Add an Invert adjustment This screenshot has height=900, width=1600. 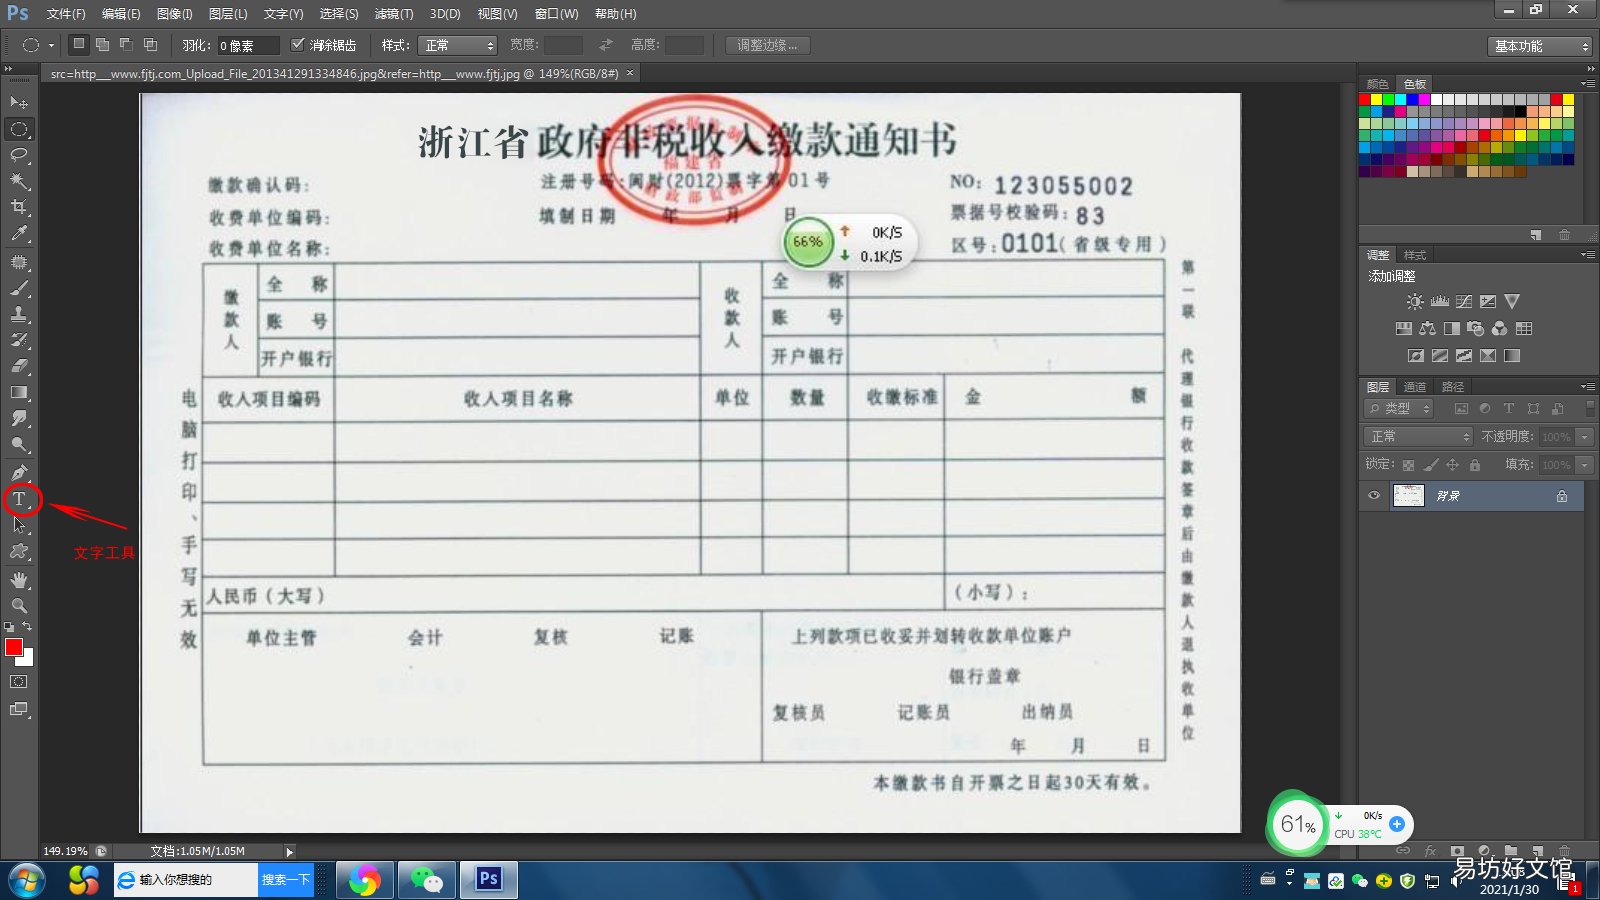point(1416,355)
